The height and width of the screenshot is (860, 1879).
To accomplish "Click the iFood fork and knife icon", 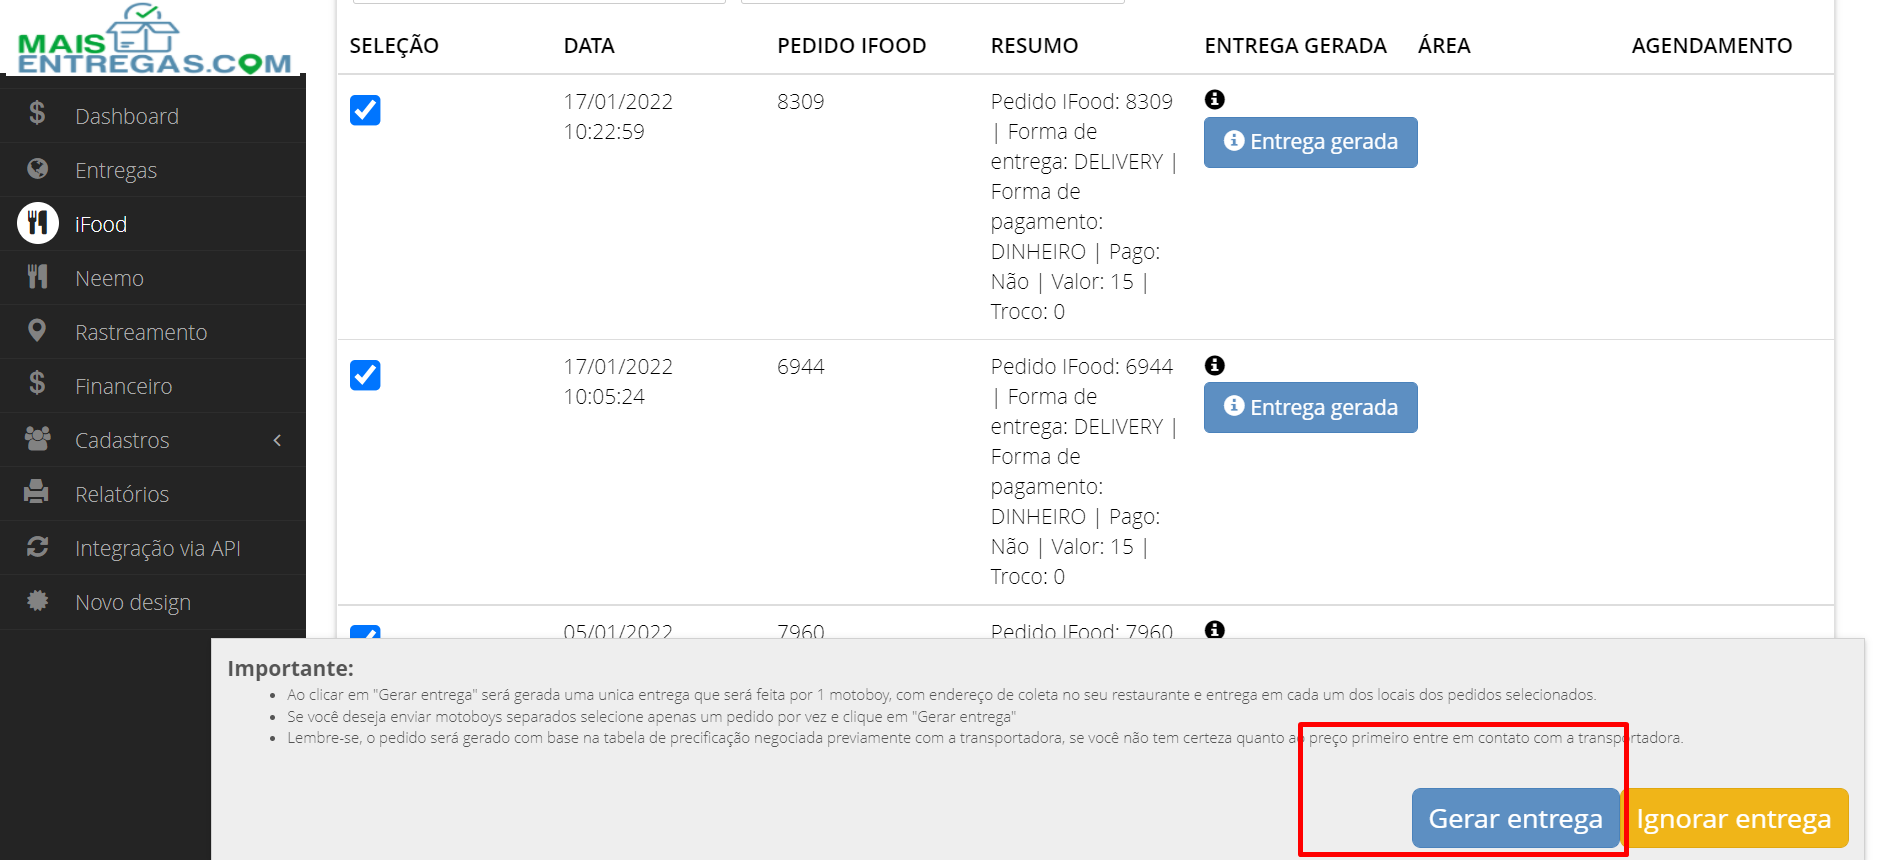I will (x=38, y=223).
